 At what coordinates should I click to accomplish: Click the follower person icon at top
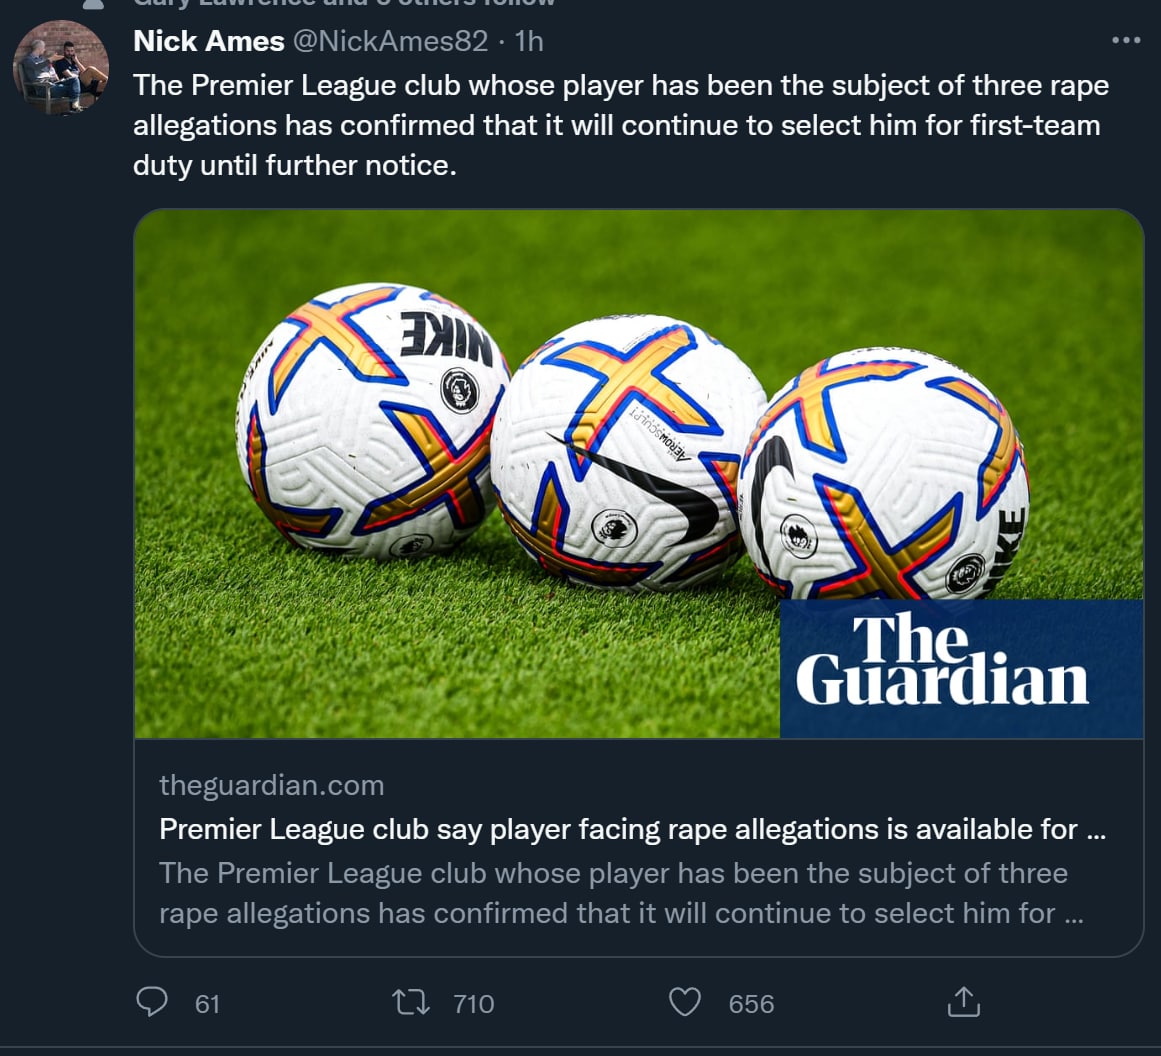click(93, 4)
